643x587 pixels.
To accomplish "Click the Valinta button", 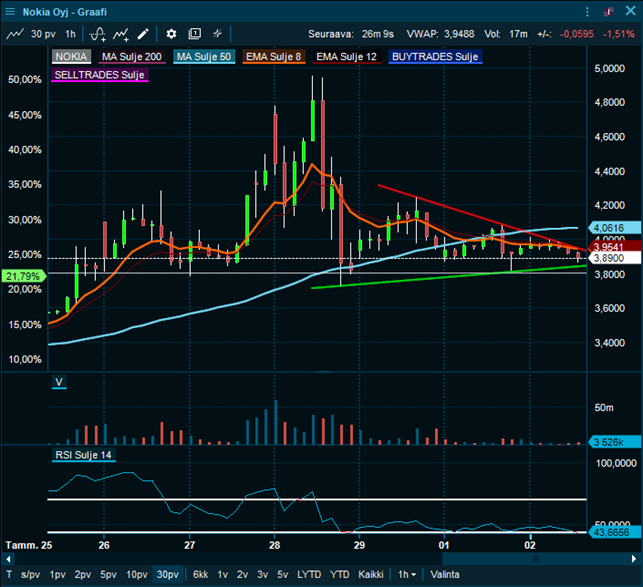I will [x=445, y=575].
